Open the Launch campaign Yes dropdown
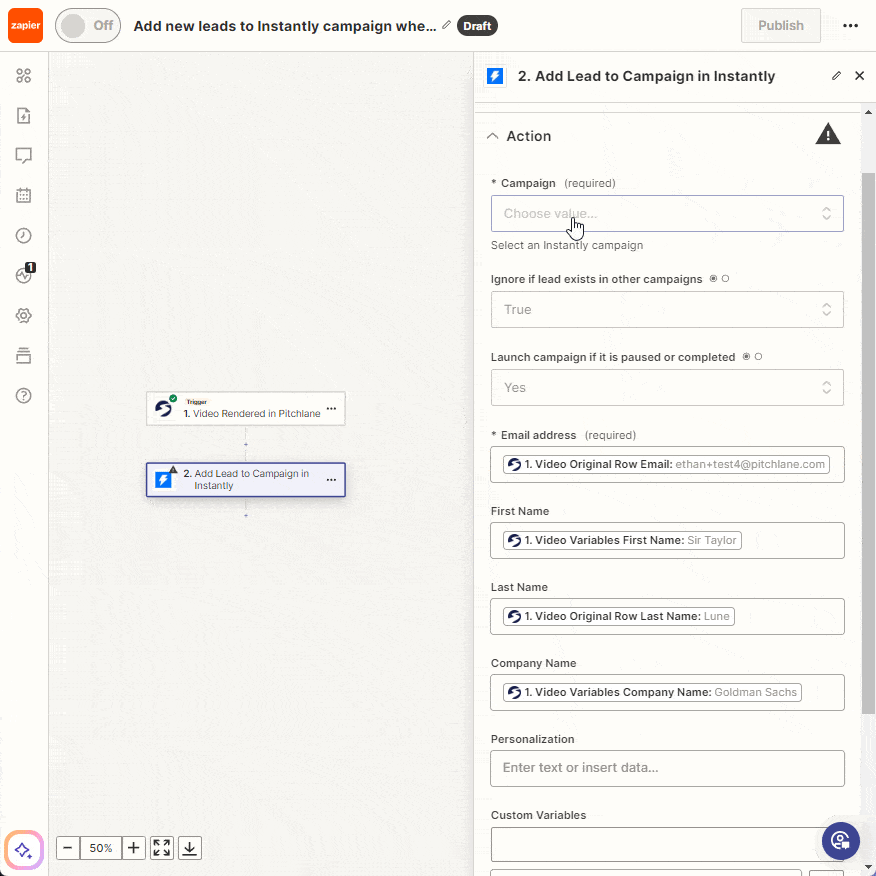Screen dimensions: 876x876 (667, 387)
